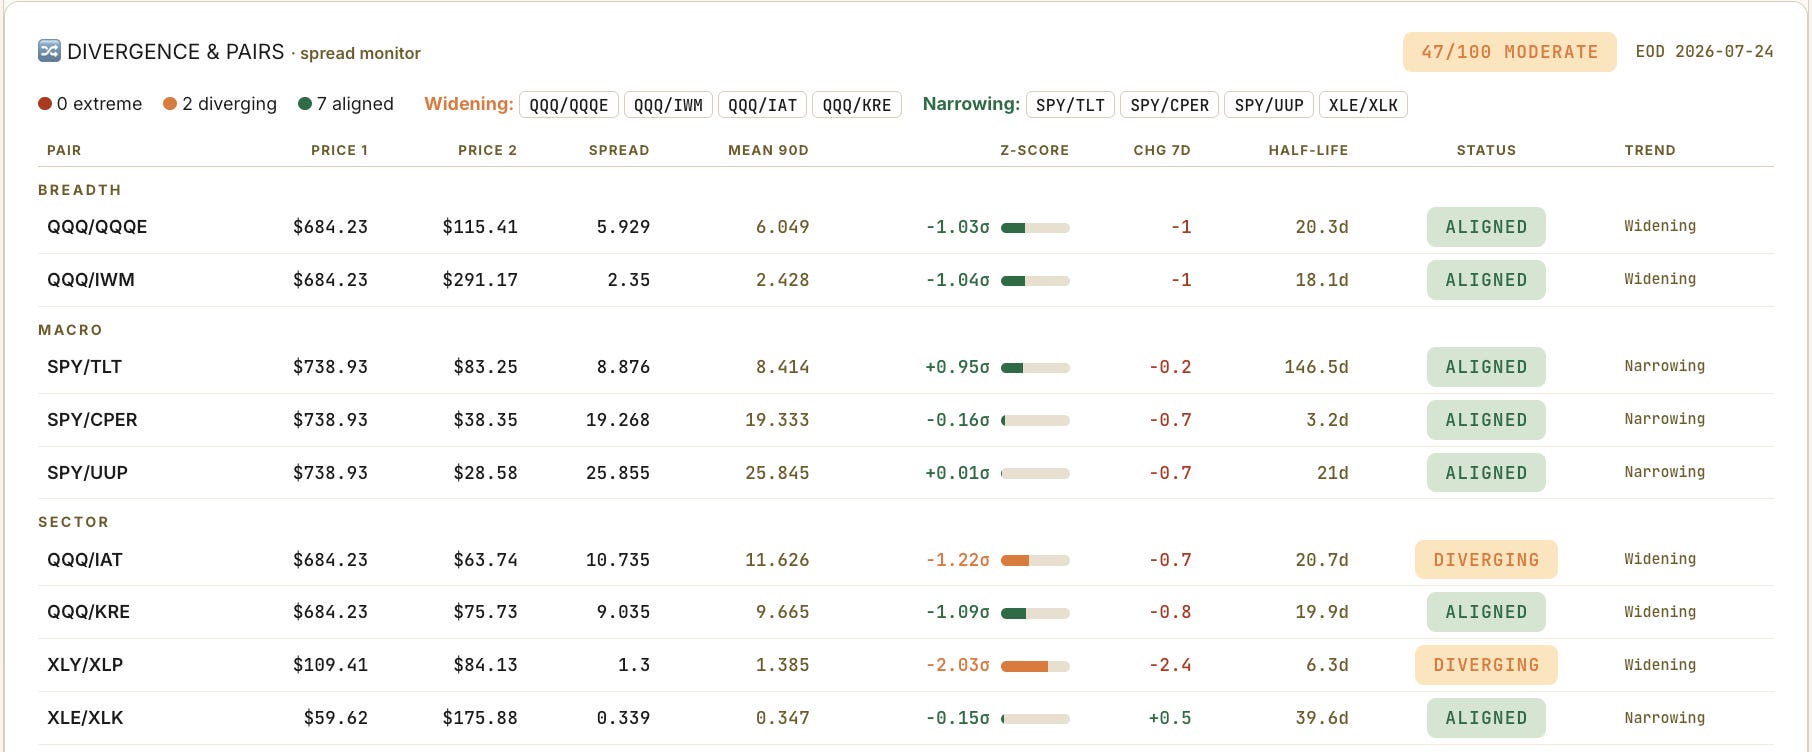
Task: Click the price value $175.88
Action: (x=480, y=718)
